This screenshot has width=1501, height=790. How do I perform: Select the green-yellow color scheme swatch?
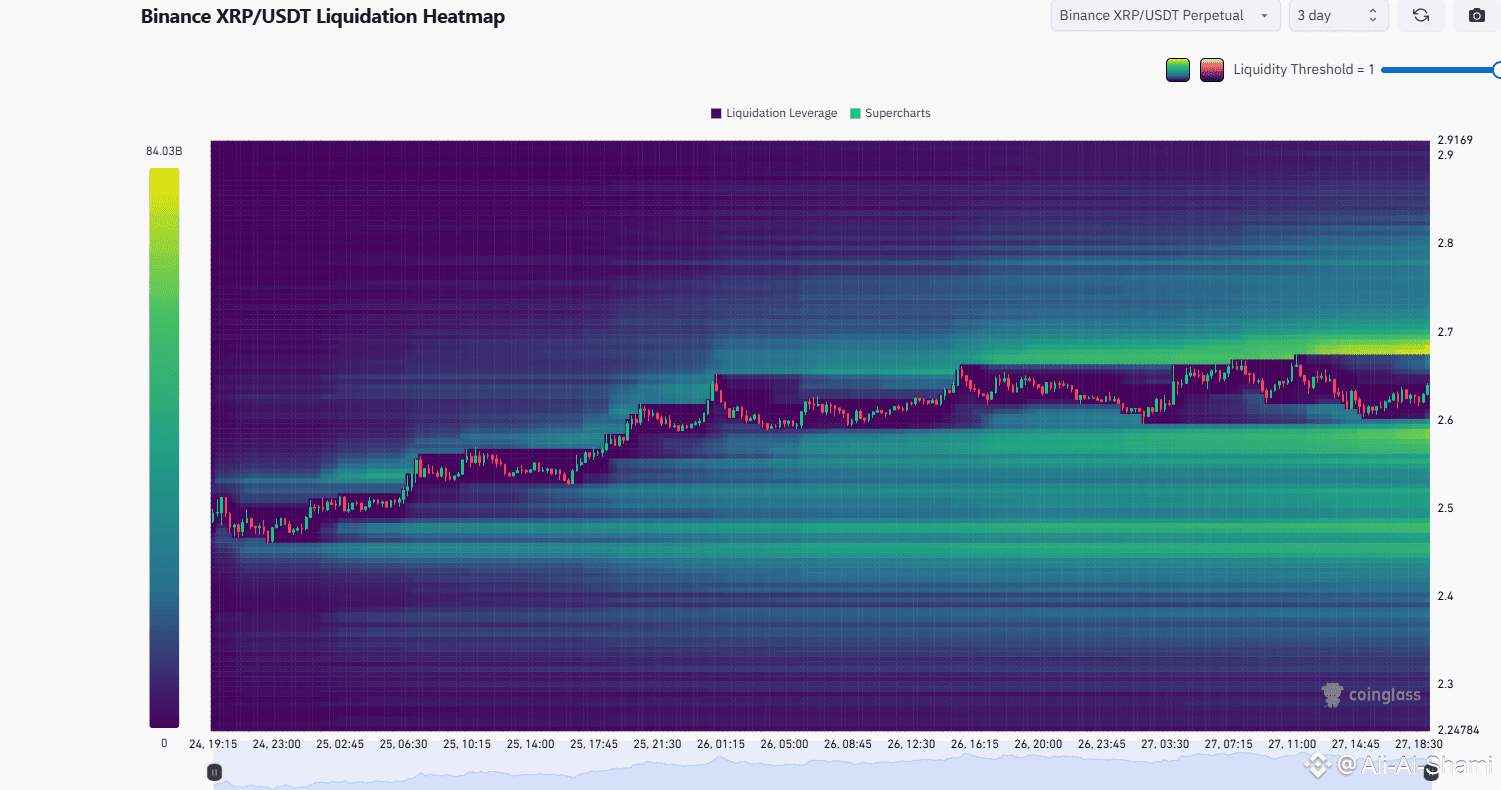(x=1178, y=70)
